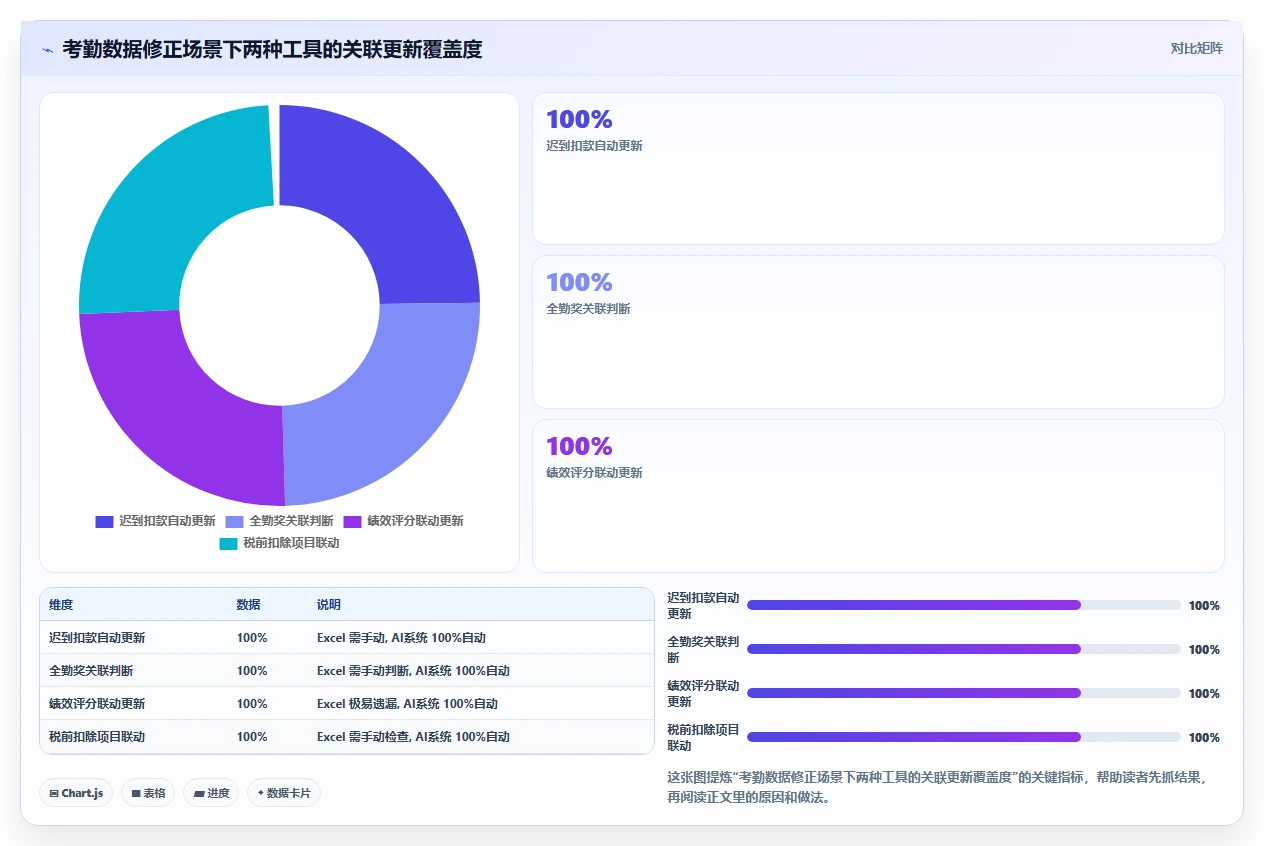Click the 表格 tag chip

click(148, 793)
